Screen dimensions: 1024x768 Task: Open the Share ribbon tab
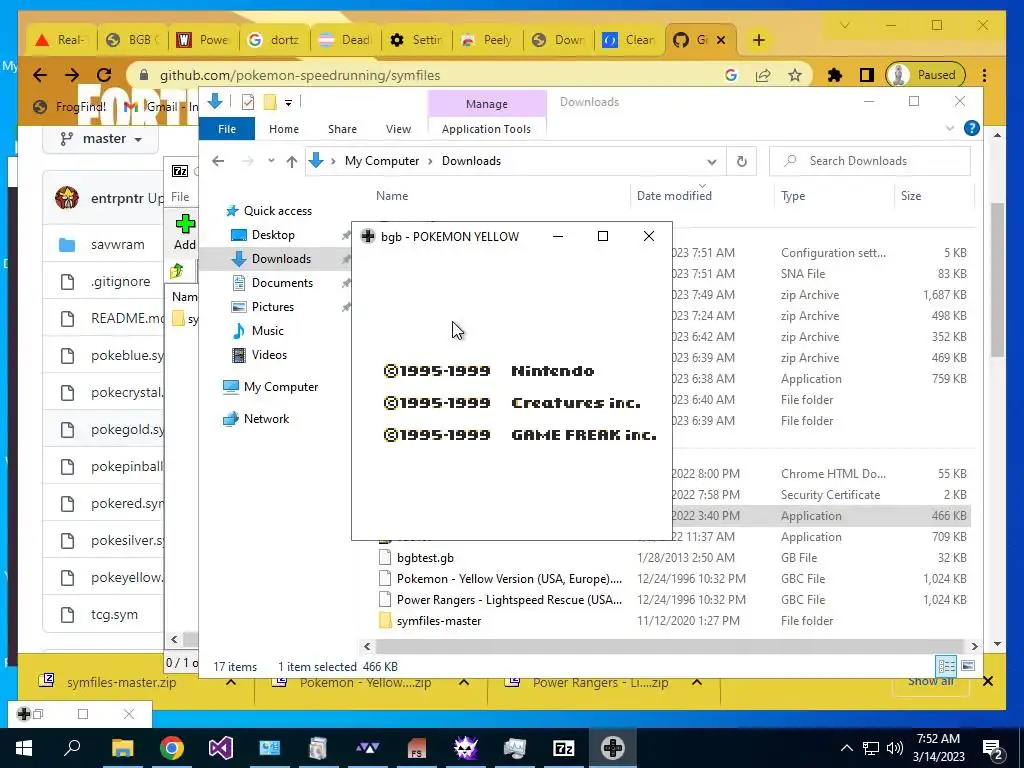[342, 129]
